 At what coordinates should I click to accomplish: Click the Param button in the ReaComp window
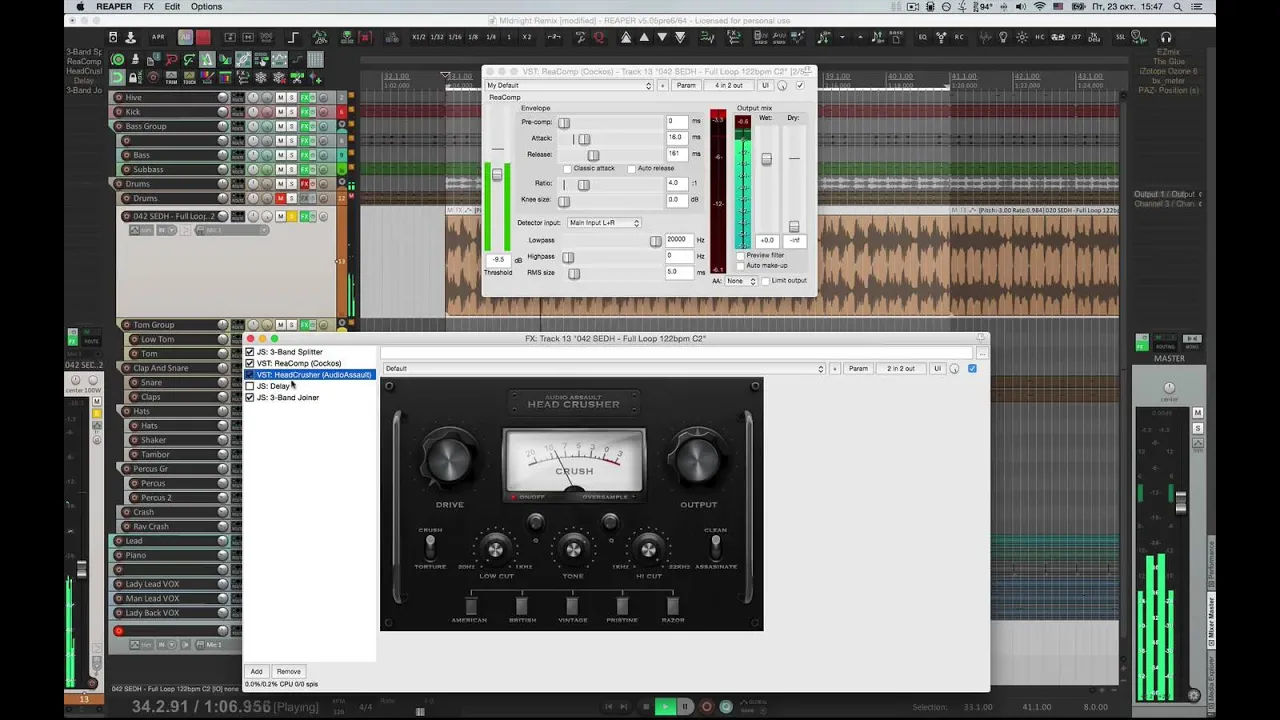(685, 85)
